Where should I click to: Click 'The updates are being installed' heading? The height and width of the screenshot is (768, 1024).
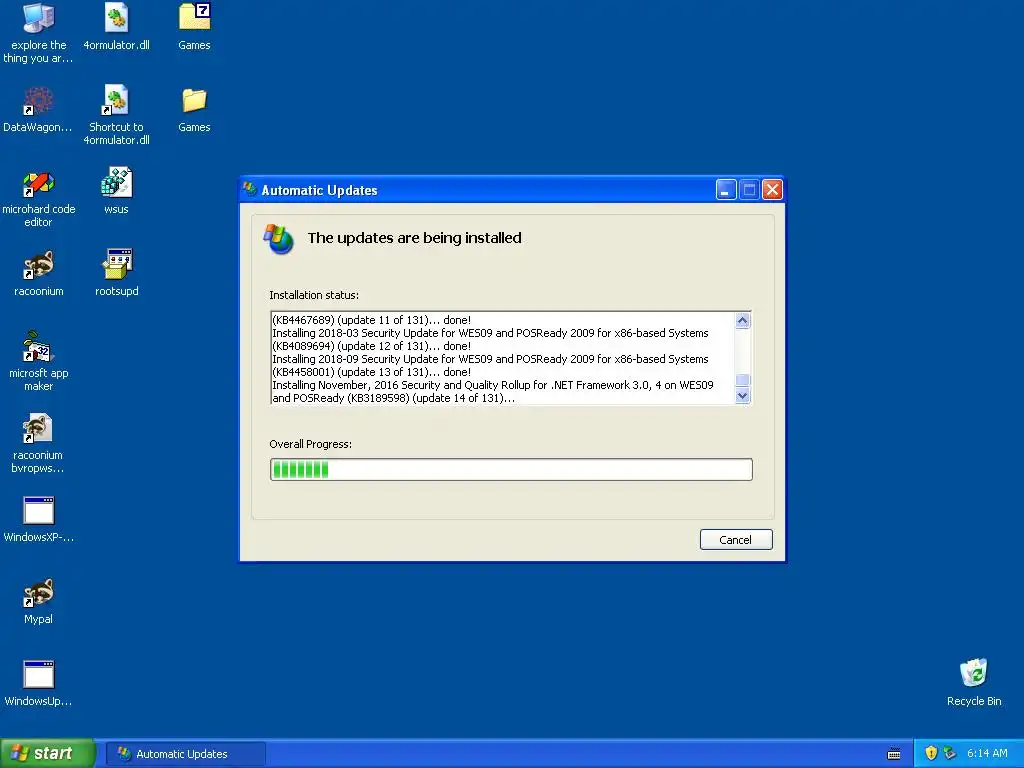[x=415, y=238]
